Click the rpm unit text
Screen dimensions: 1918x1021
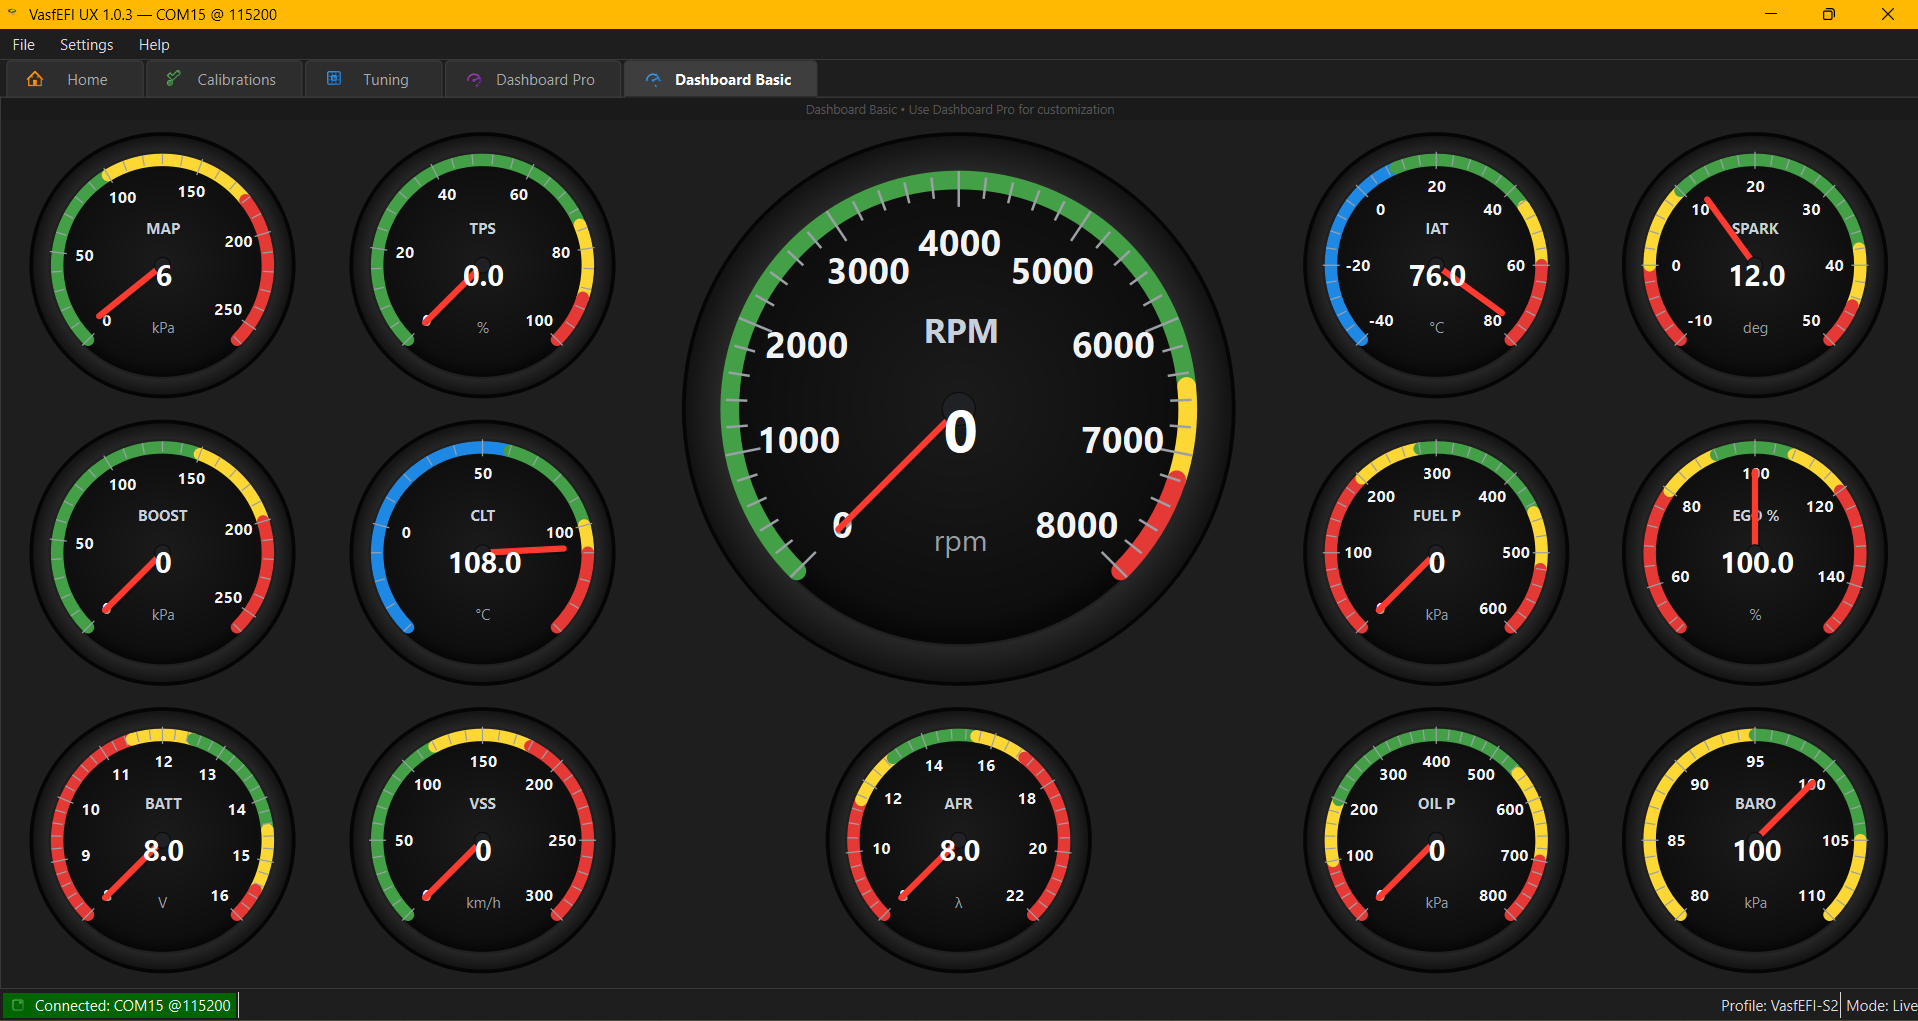960,542
